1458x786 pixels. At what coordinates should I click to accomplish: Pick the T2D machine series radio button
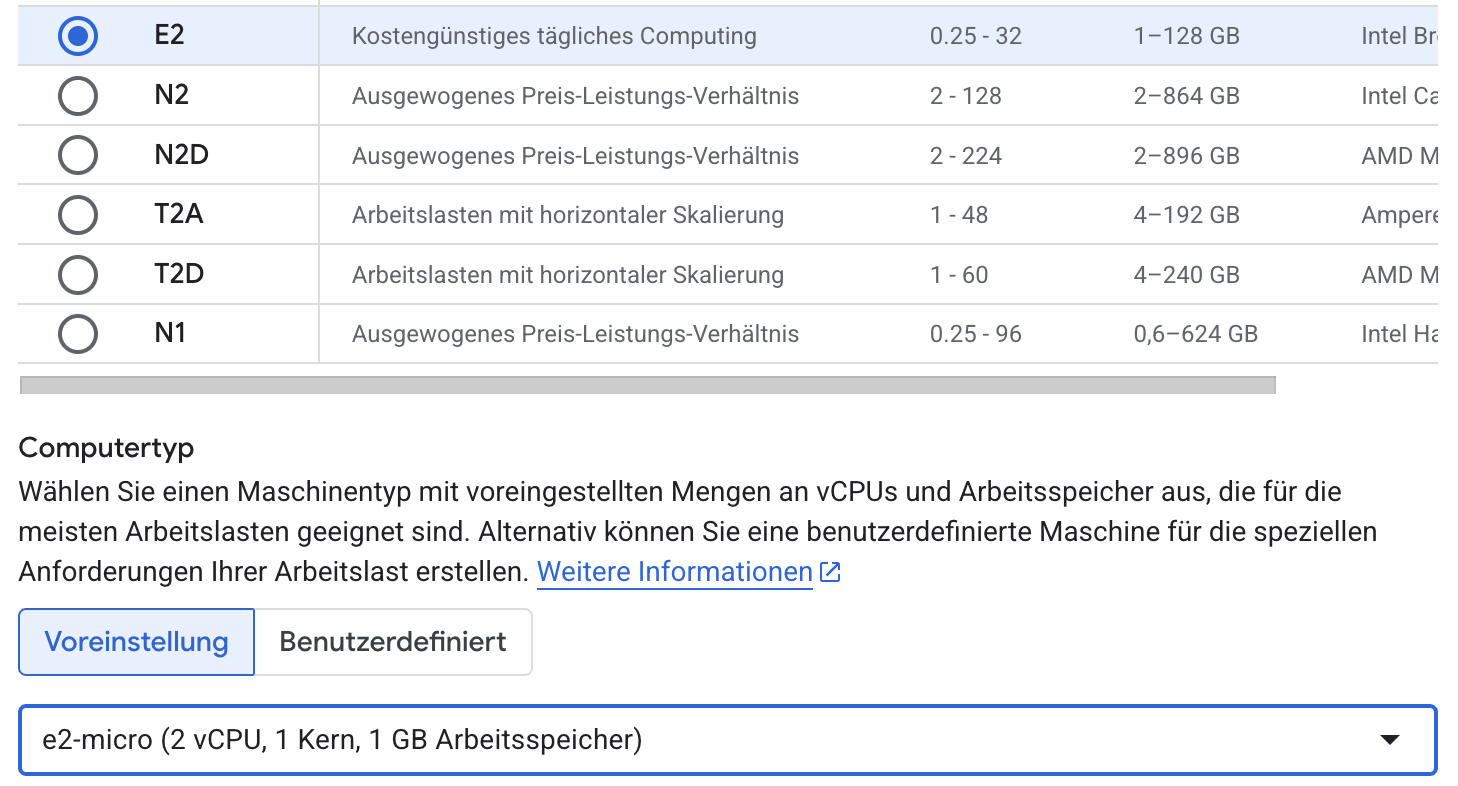click(78, 275)
